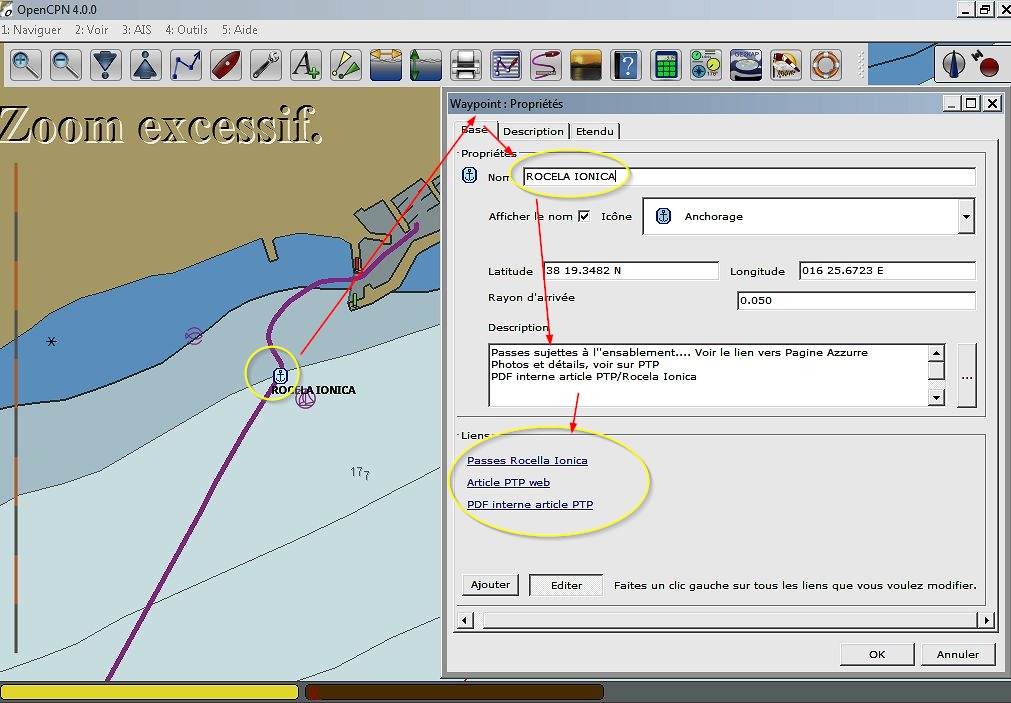Shift to larger scale chart arrow-down icon
Screen dimensions: 1011x703
[106, 65]
